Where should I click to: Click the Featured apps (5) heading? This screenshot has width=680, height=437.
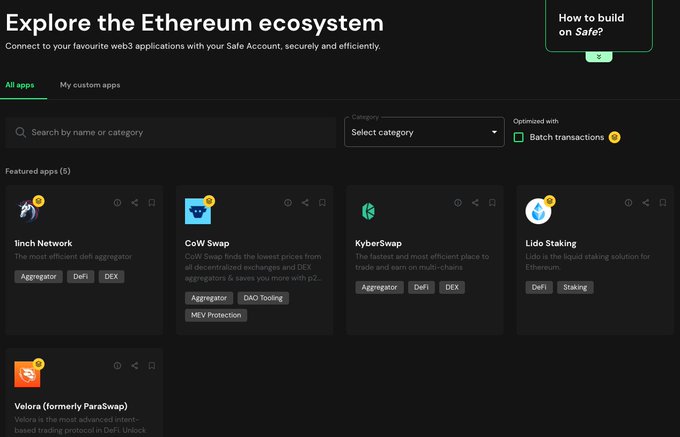[x=38, y=171]
